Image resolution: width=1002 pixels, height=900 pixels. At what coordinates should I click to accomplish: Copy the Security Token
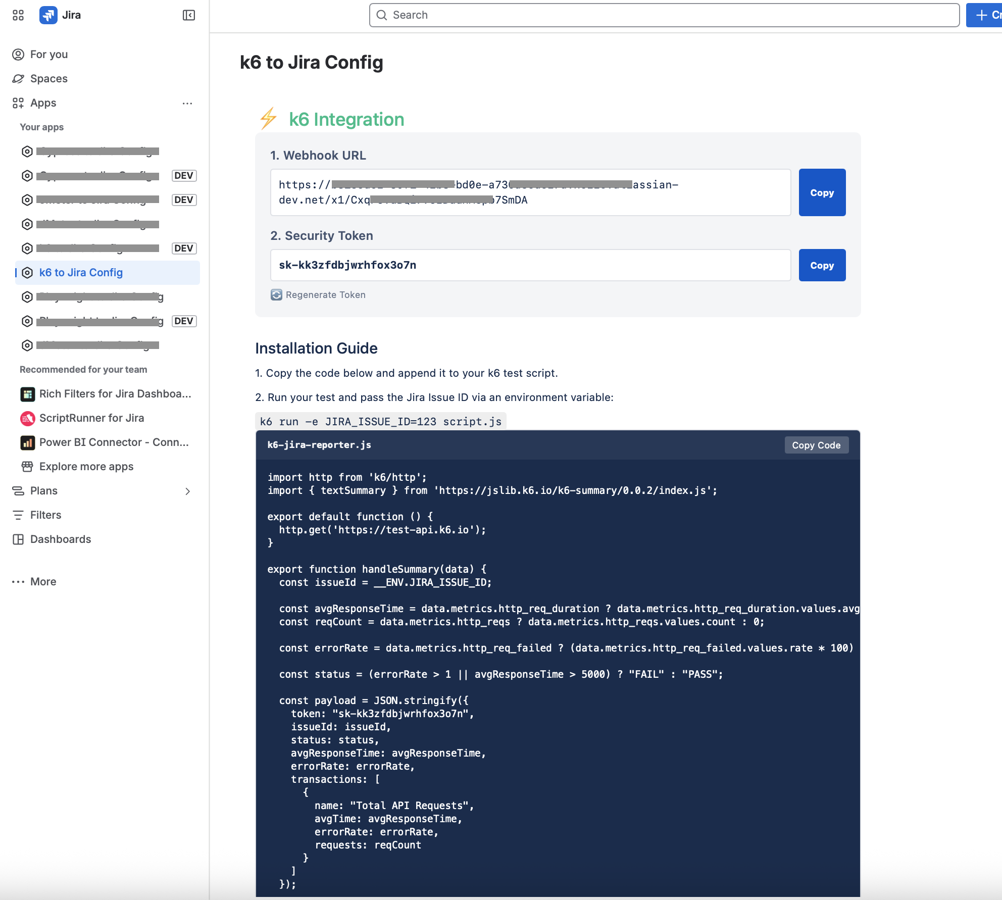coord(822,265)
